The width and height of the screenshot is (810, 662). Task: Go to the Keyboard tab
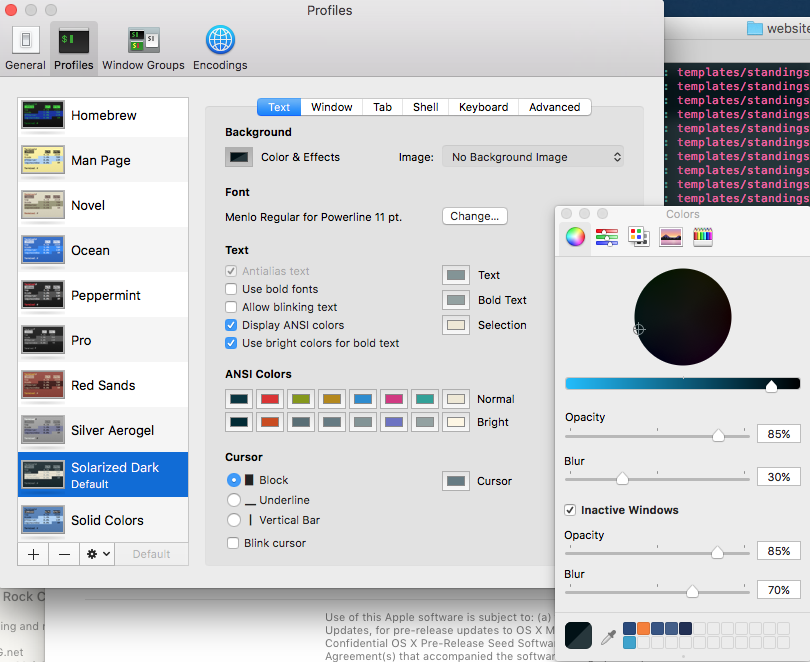[x=484, y=107]
